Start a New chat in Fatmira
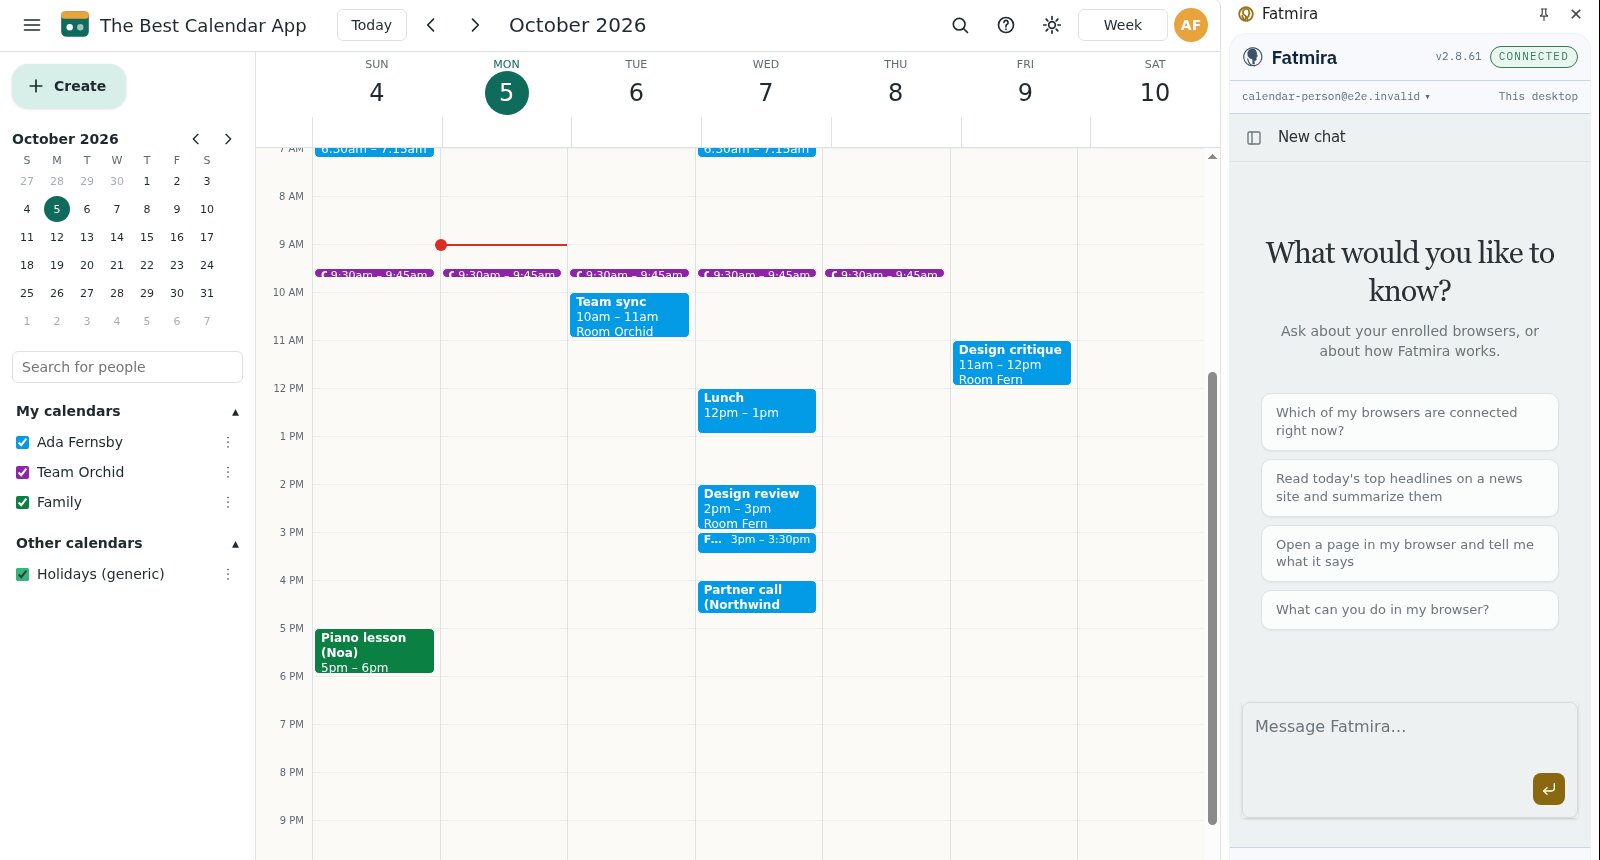This screenshot has height=860, width=1600. tap(1311, 137)
